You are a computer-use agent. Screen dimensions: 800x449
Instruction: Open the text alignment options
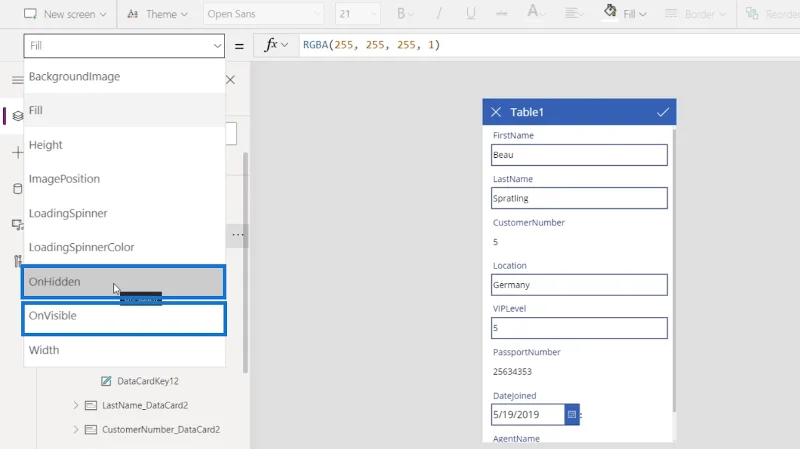pos(574,14)
